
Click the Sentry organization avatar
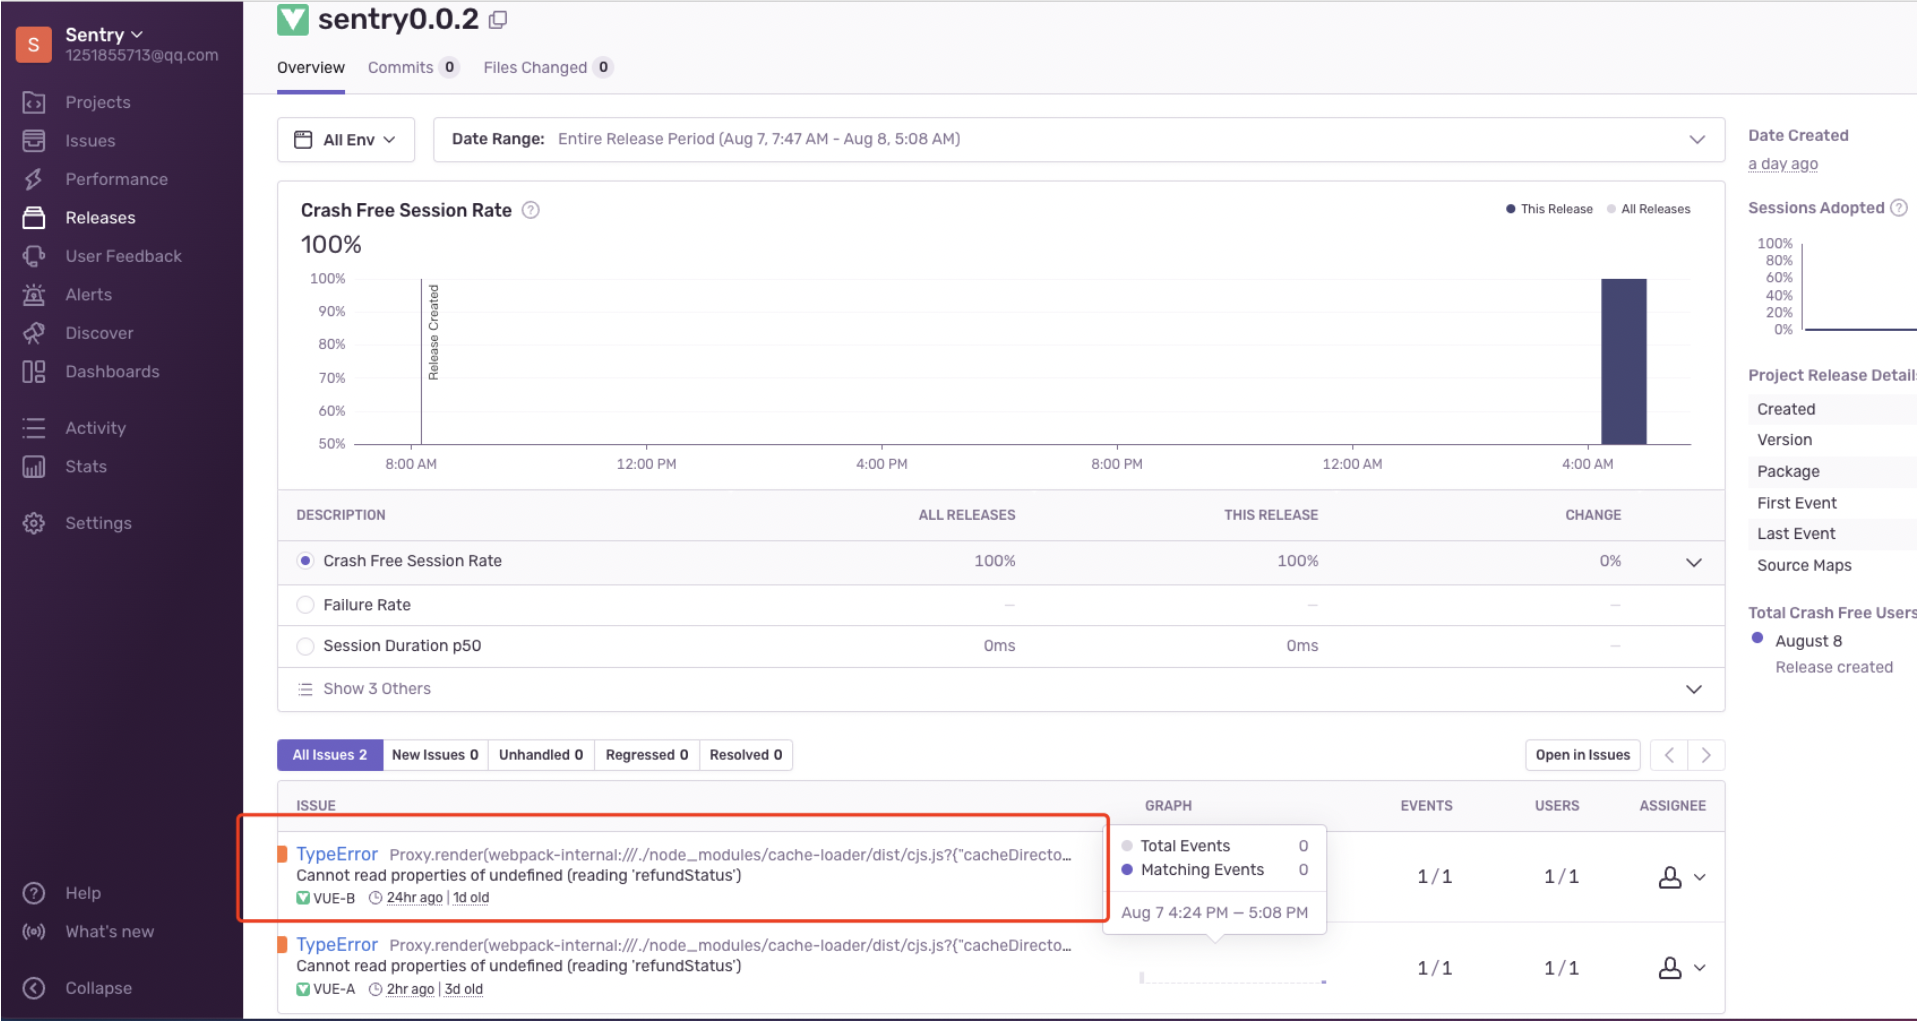[x=34, y=44]
